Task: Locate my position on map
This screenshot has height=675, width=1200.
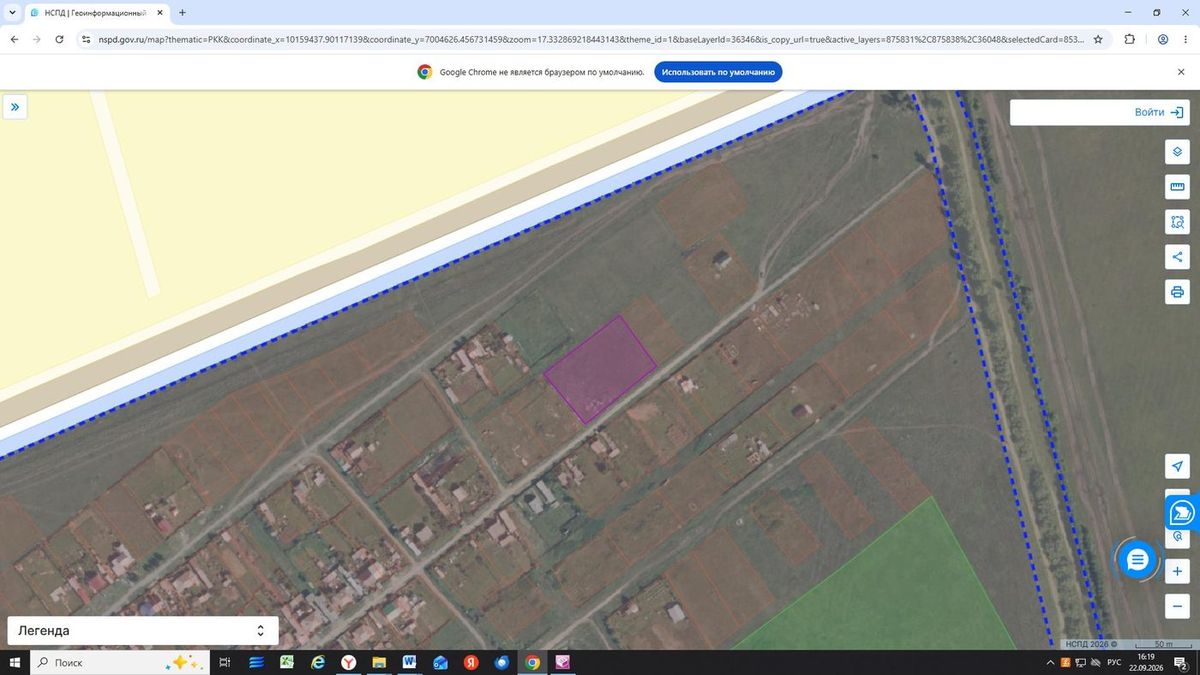Action: point(1177,467)
